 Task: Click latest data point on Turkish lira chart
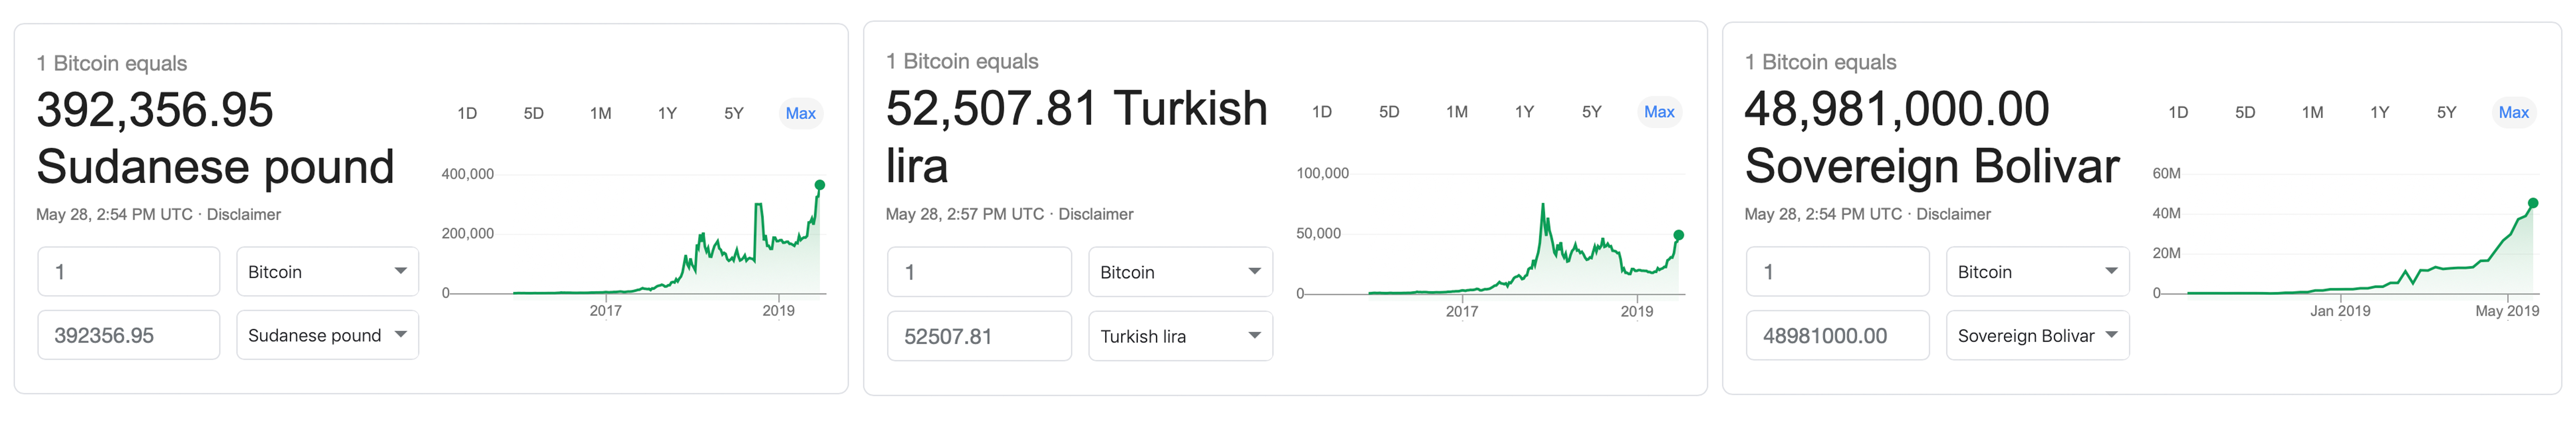coord(1678,235)
